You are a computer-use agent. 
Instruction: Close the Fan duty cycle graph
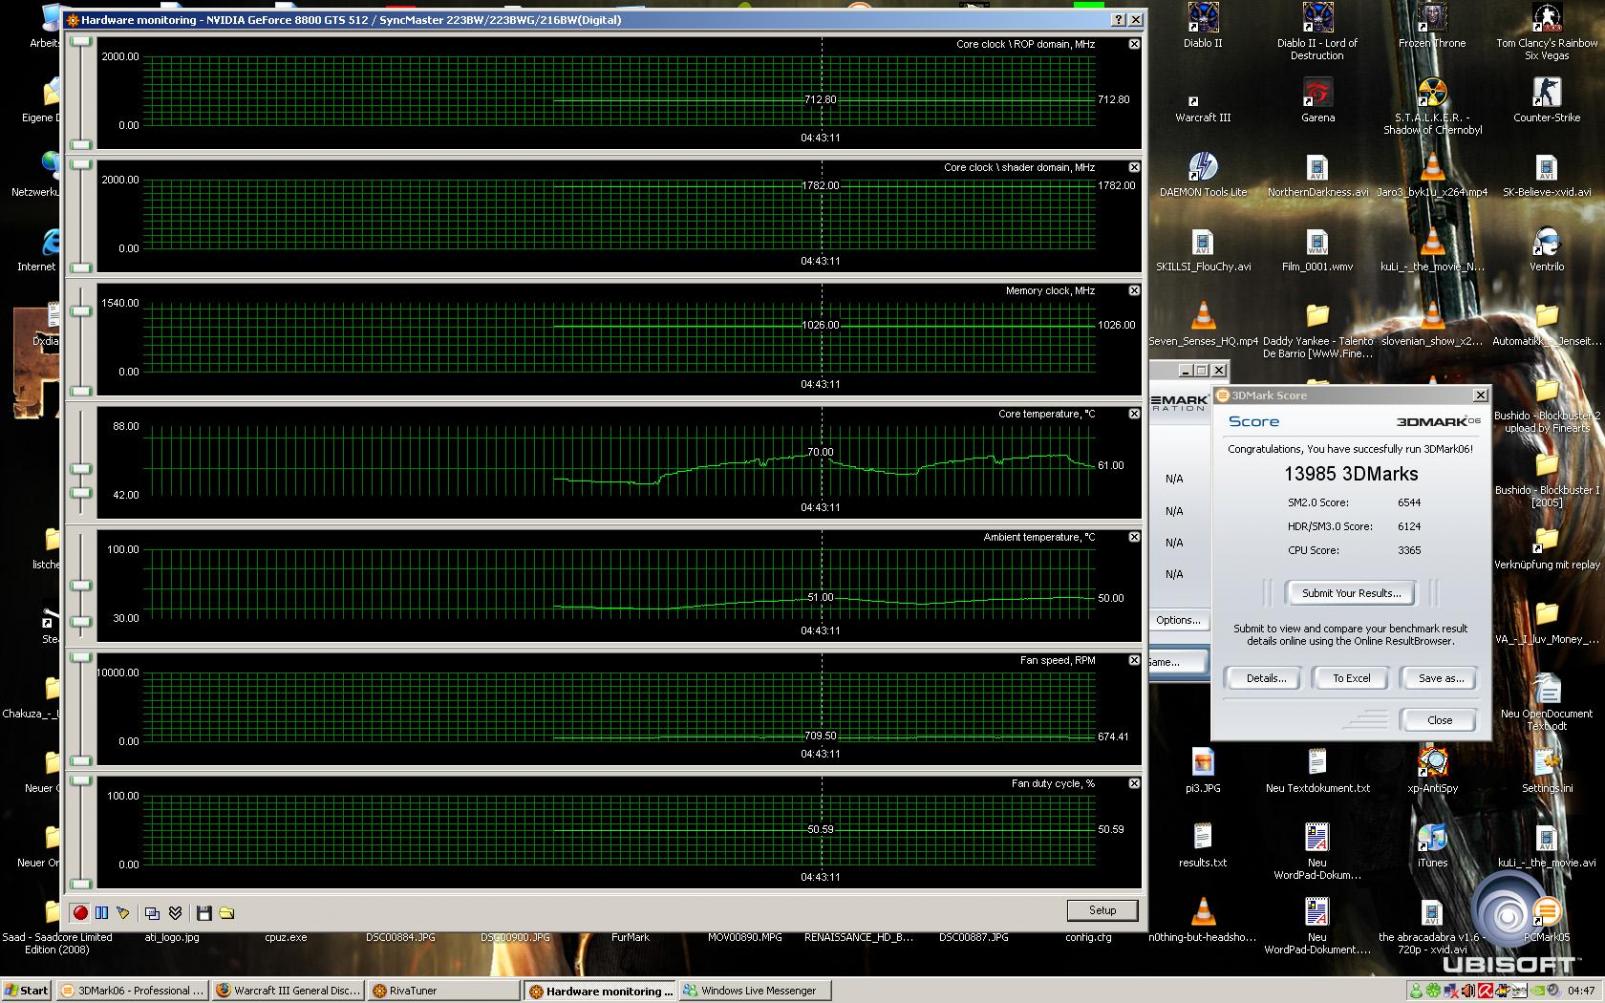[1134, 783]
